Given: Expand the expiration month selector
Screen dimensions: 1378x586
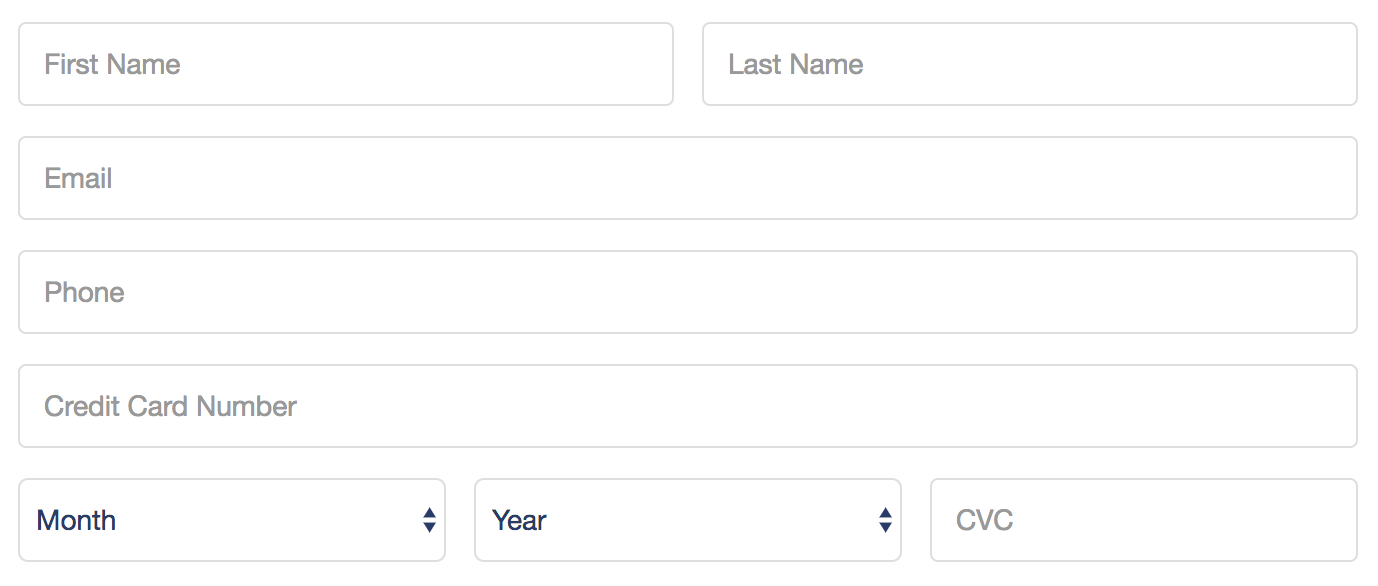Looking at the screenshot, I should tap(232, 520).
